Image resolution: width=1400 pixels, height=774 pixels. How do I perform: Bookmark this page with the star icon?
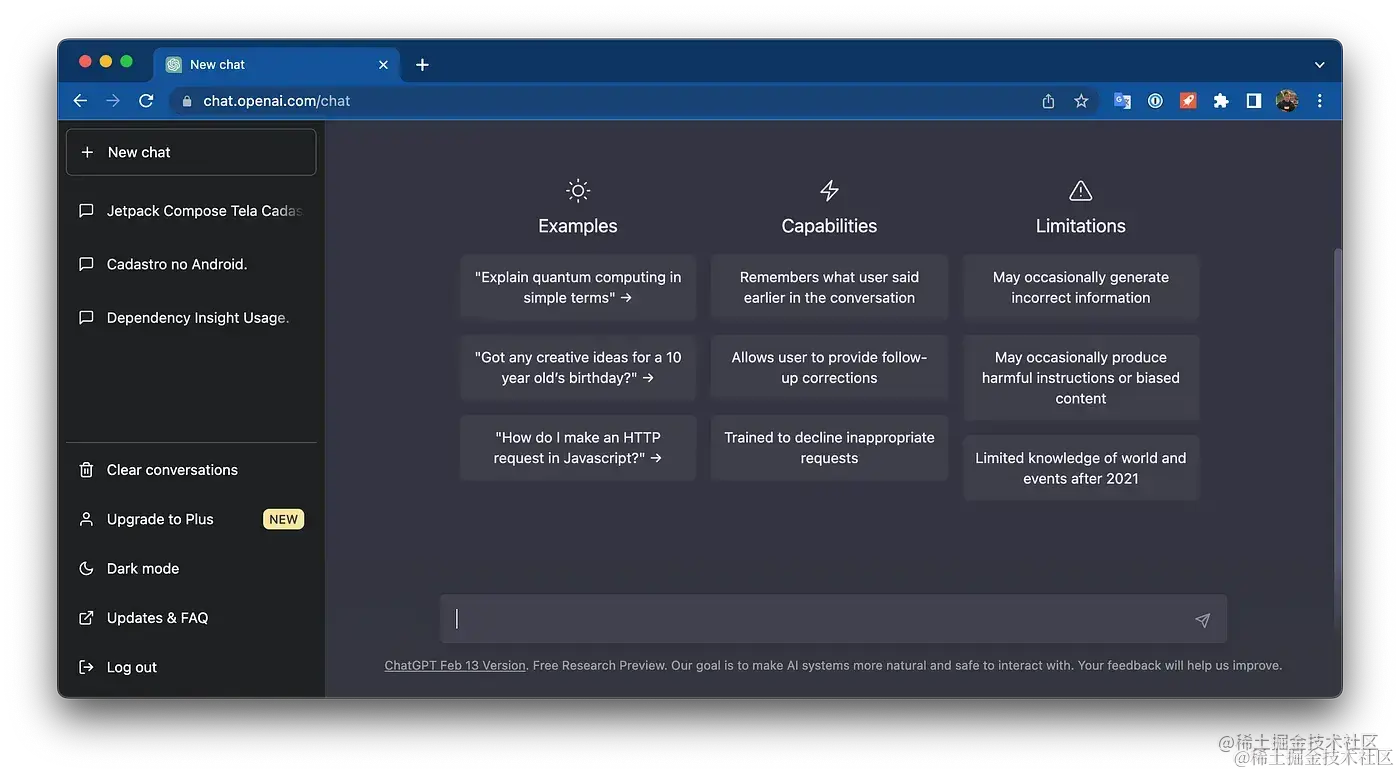pos(1081,101)
